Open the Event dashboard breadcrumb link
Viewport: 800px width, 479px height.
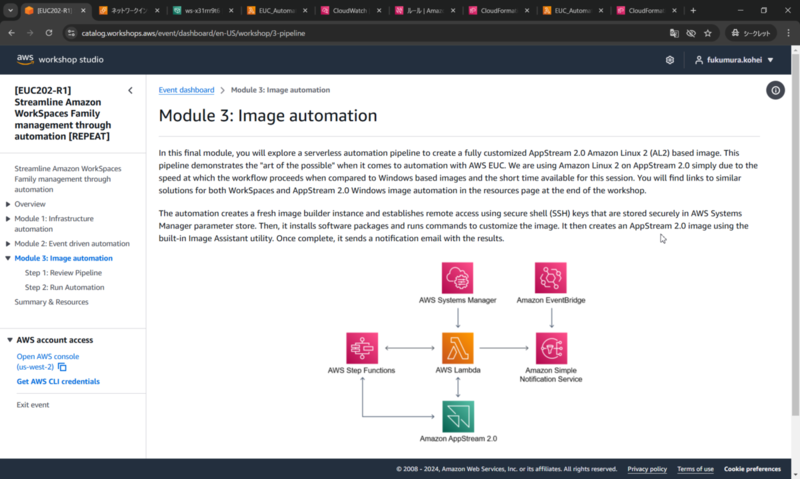tap(186, 90)
